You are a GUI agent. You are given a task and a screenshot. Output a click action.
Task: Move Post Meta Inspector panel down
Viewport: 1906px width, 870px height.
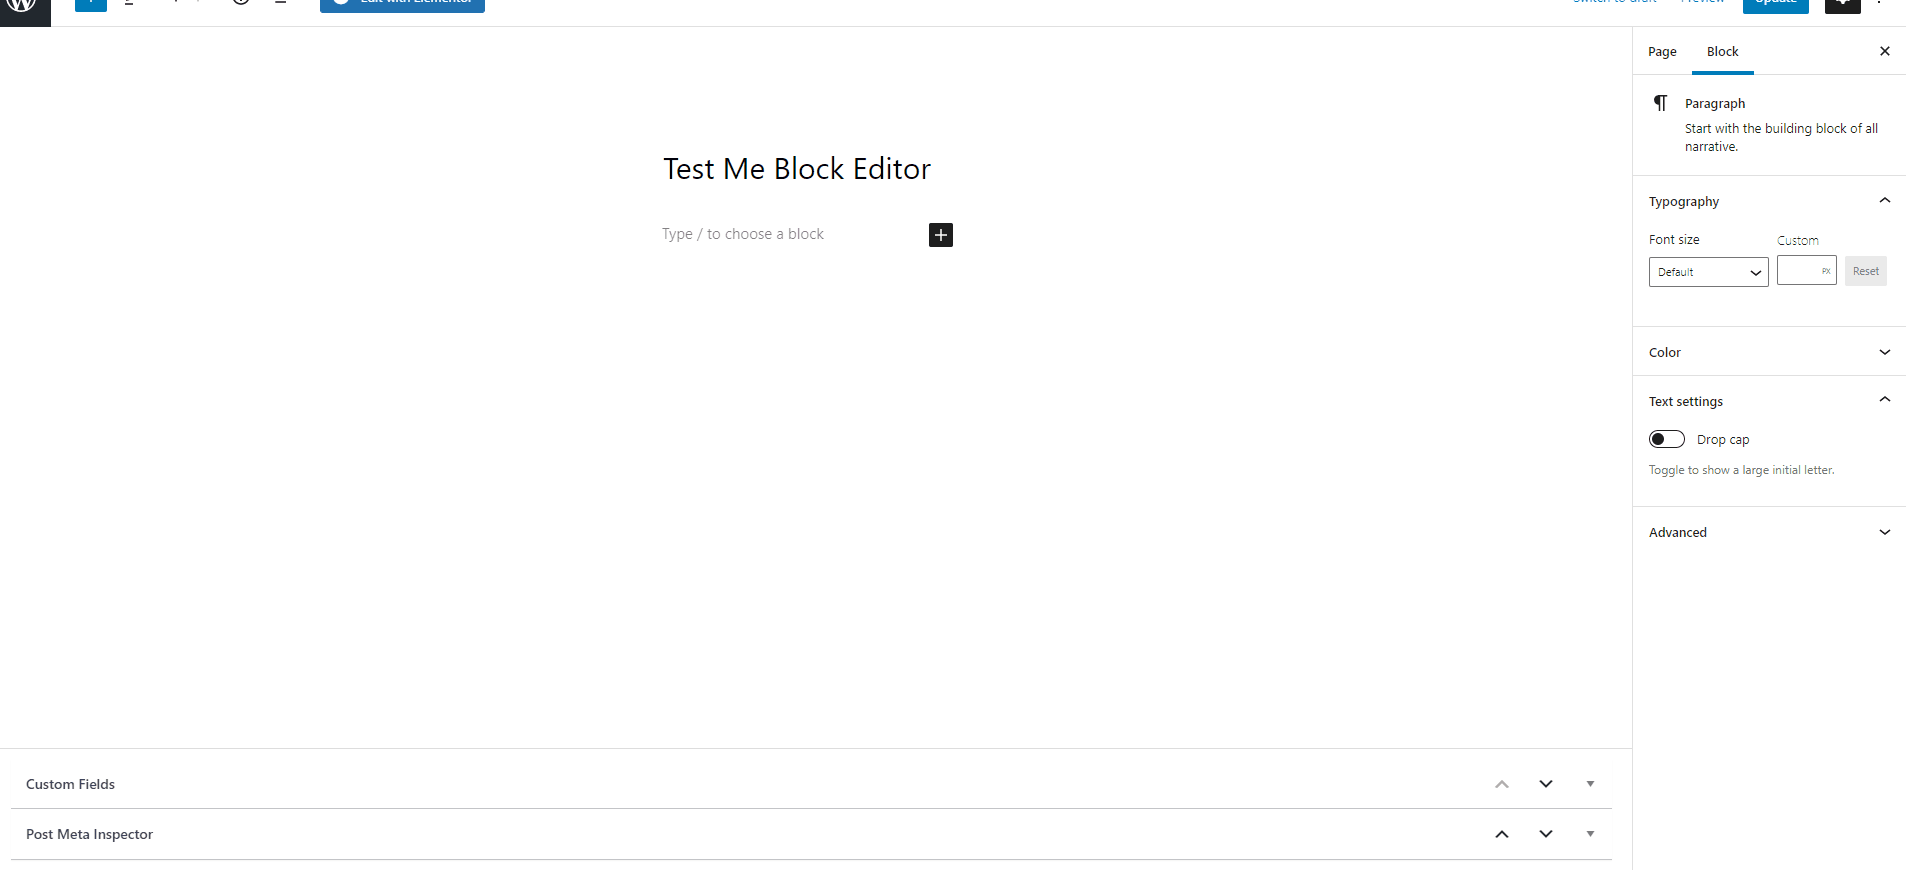click(1545, 834)
